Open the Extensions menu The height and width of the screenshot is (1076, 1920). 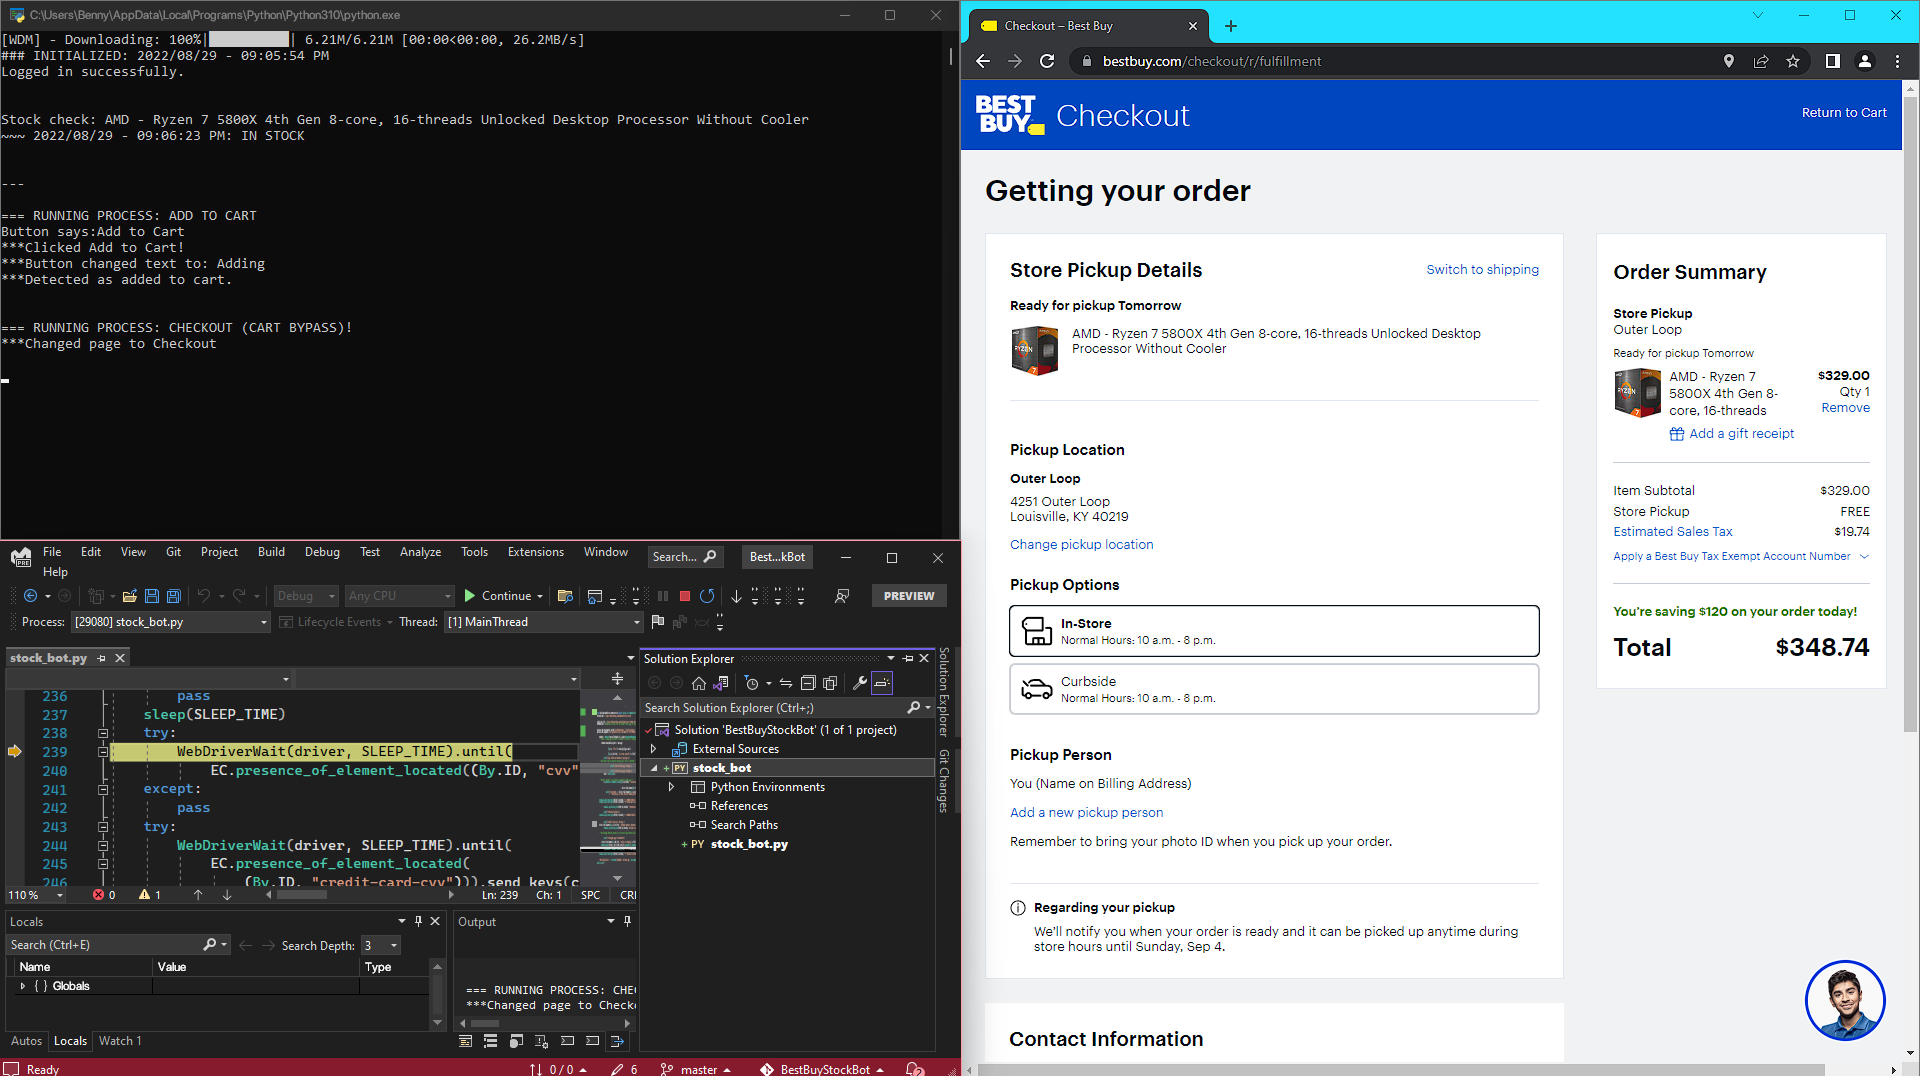[536, 552]
